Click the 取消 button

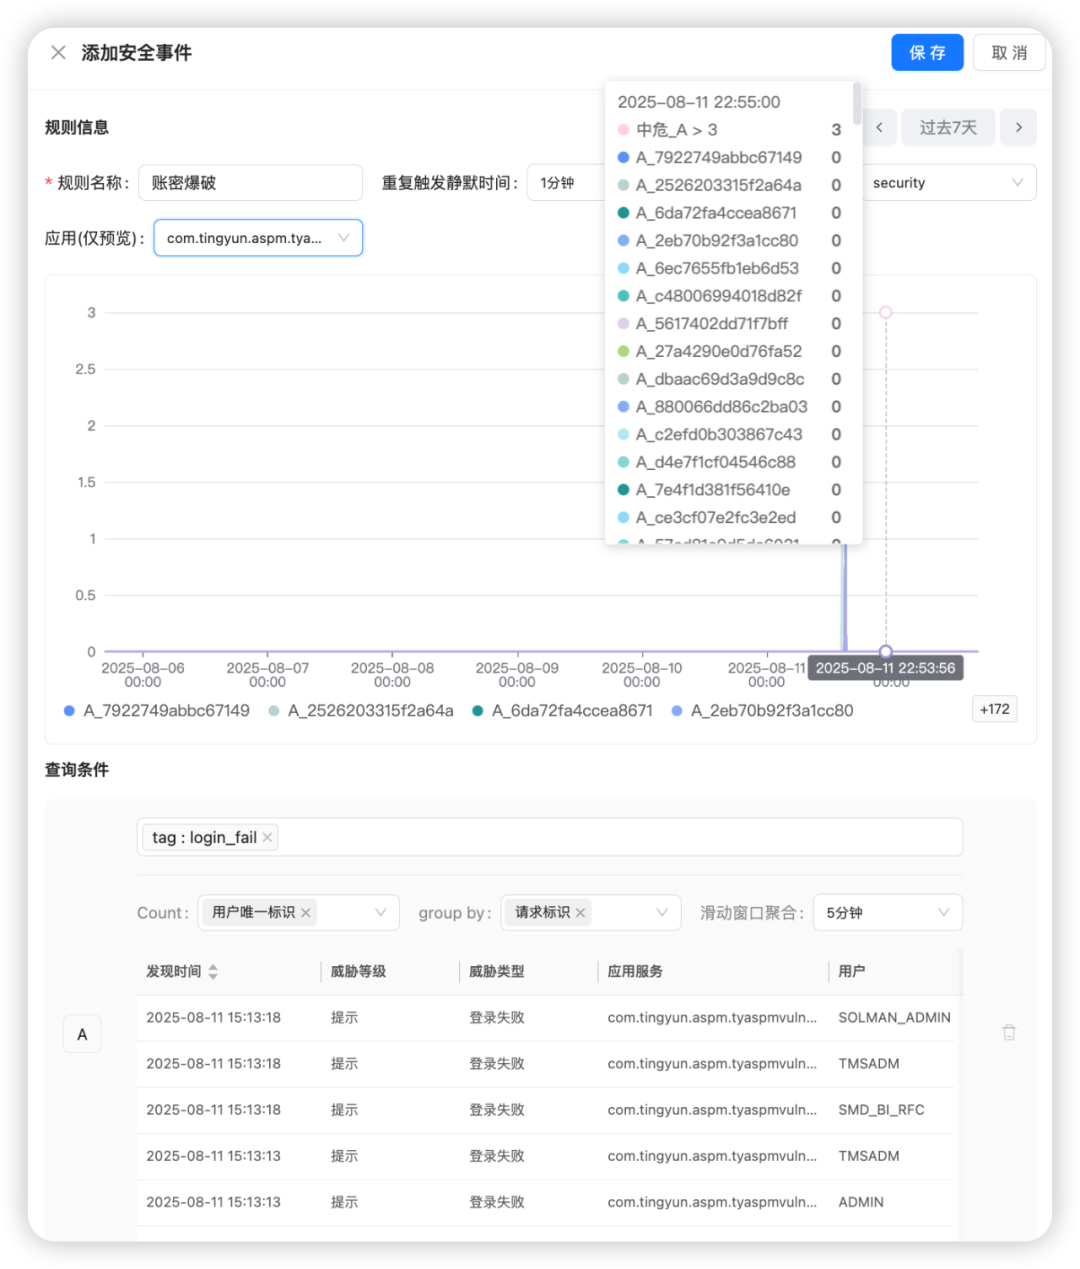(x=1009, y=53)
